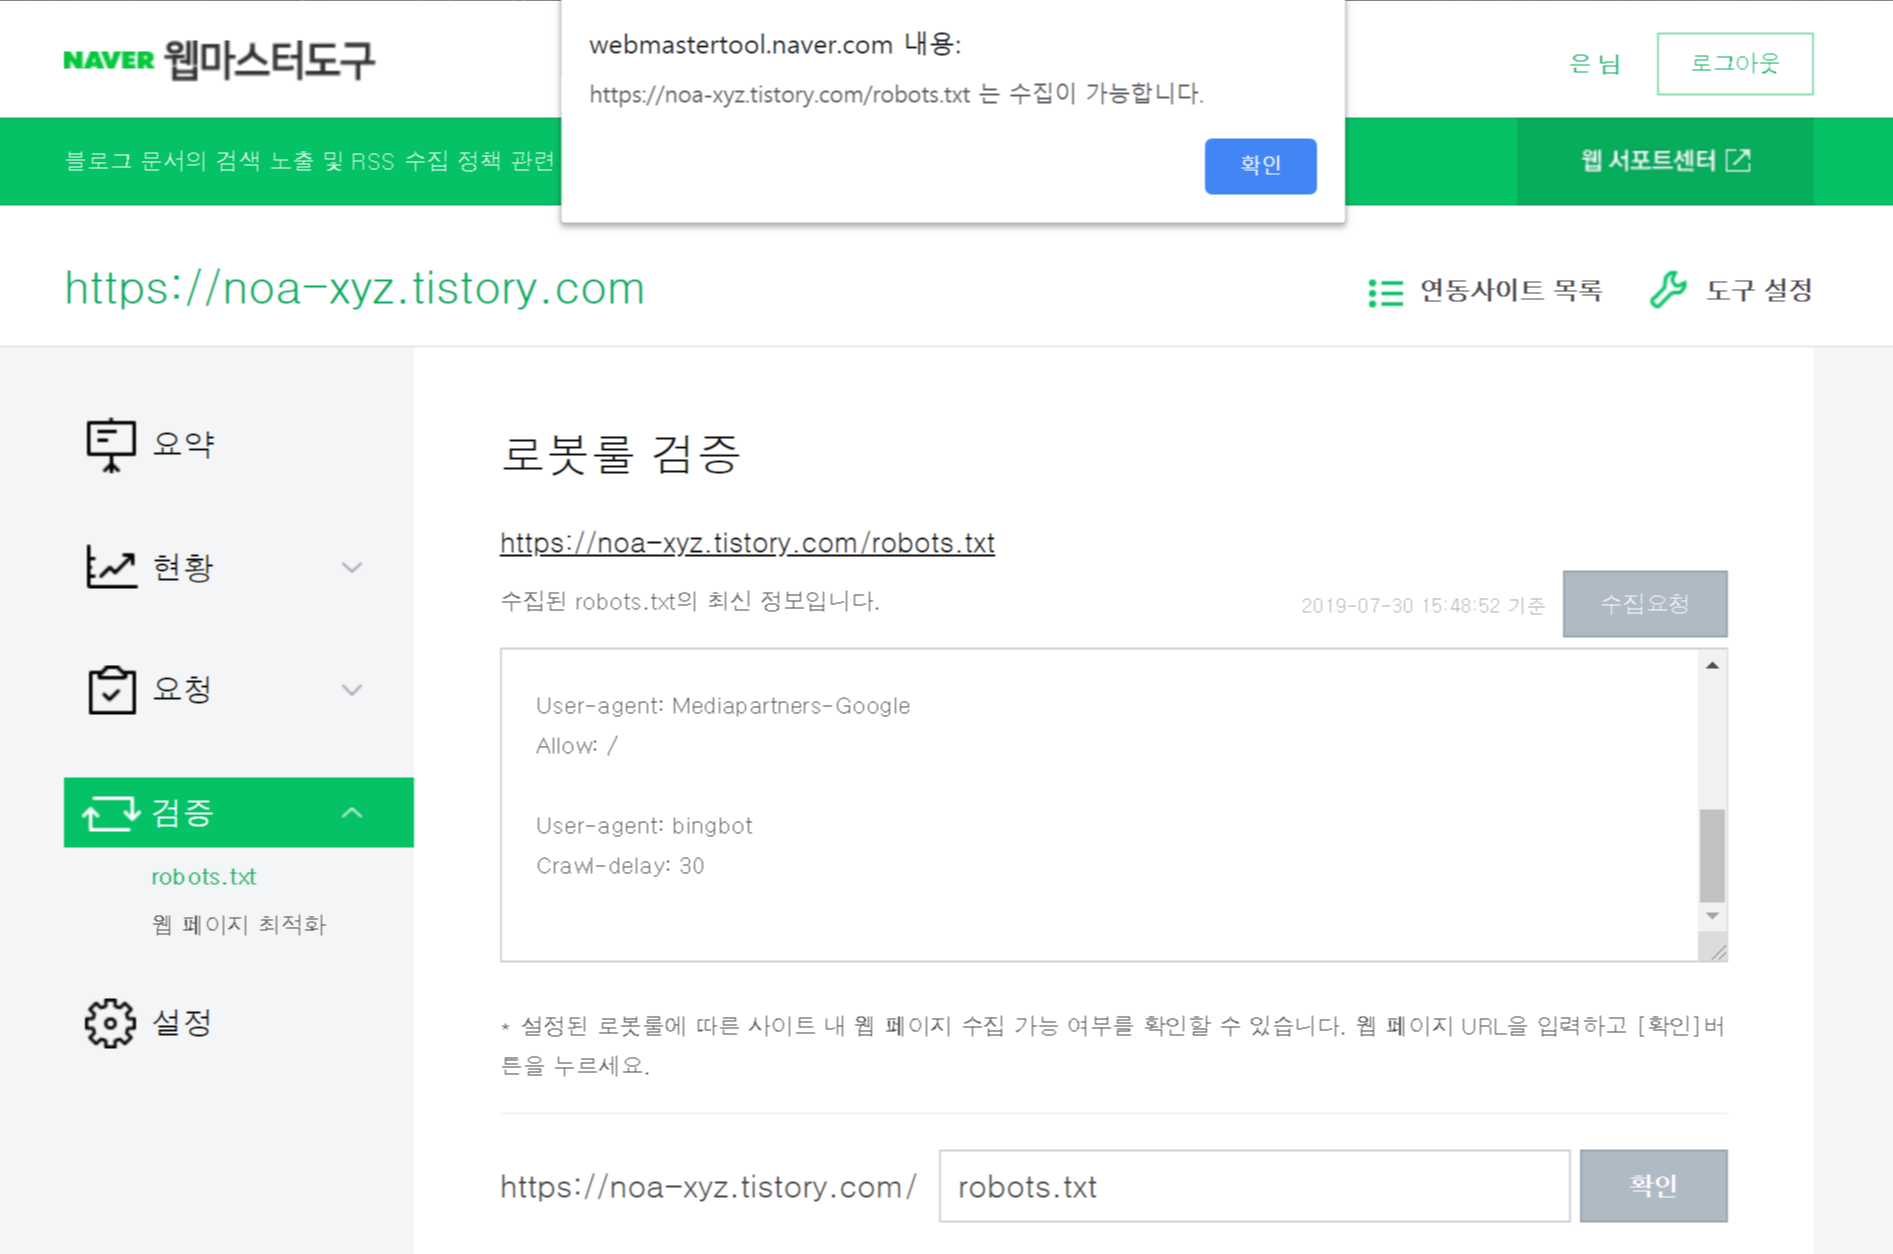
Task: Open the robots.txt submenu item
Action: [204, 876]
